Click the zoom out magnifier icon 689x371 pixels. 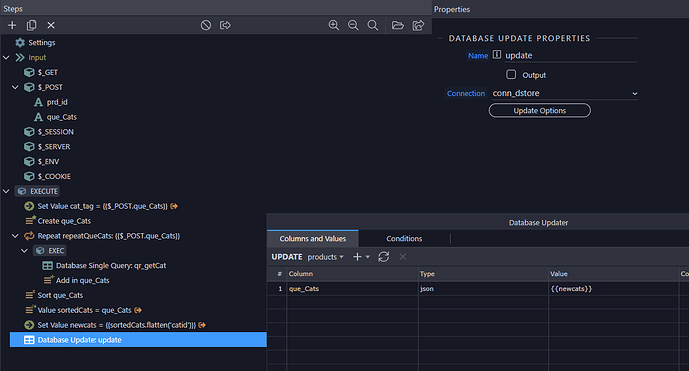tap(353, 25)
